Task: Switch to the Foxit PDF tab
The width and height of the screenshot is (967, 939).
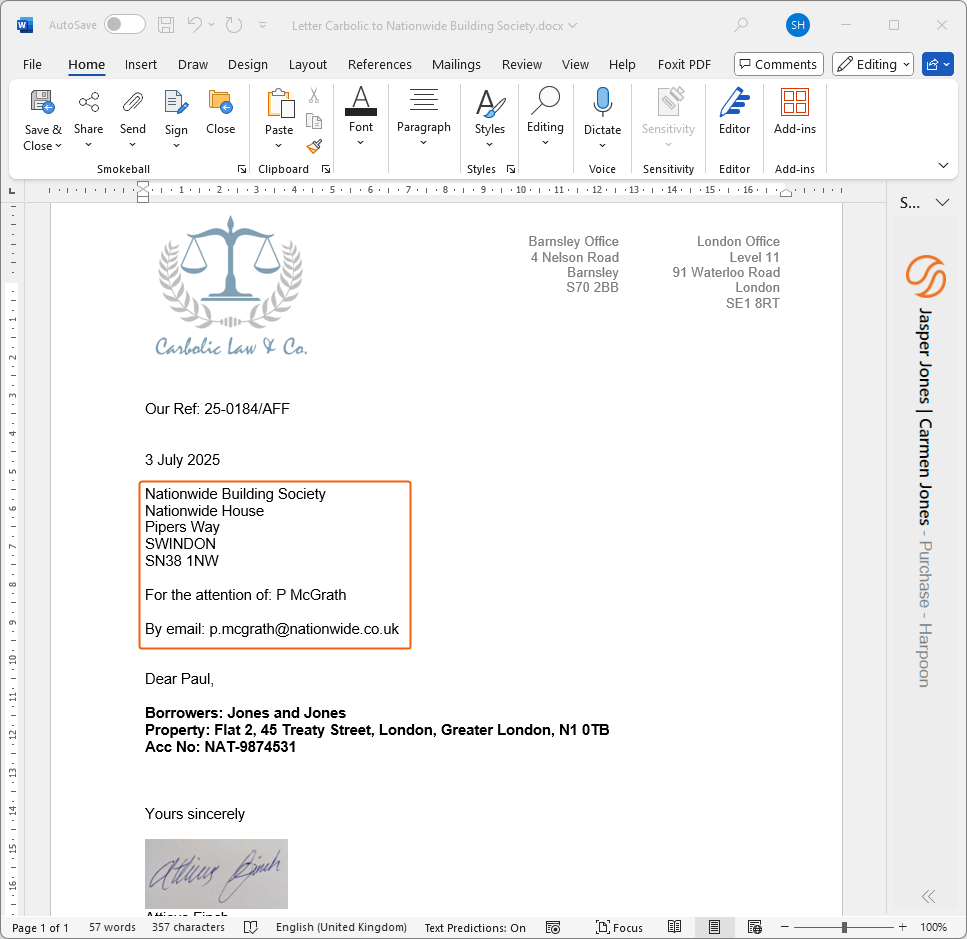Action: (685, 65)
